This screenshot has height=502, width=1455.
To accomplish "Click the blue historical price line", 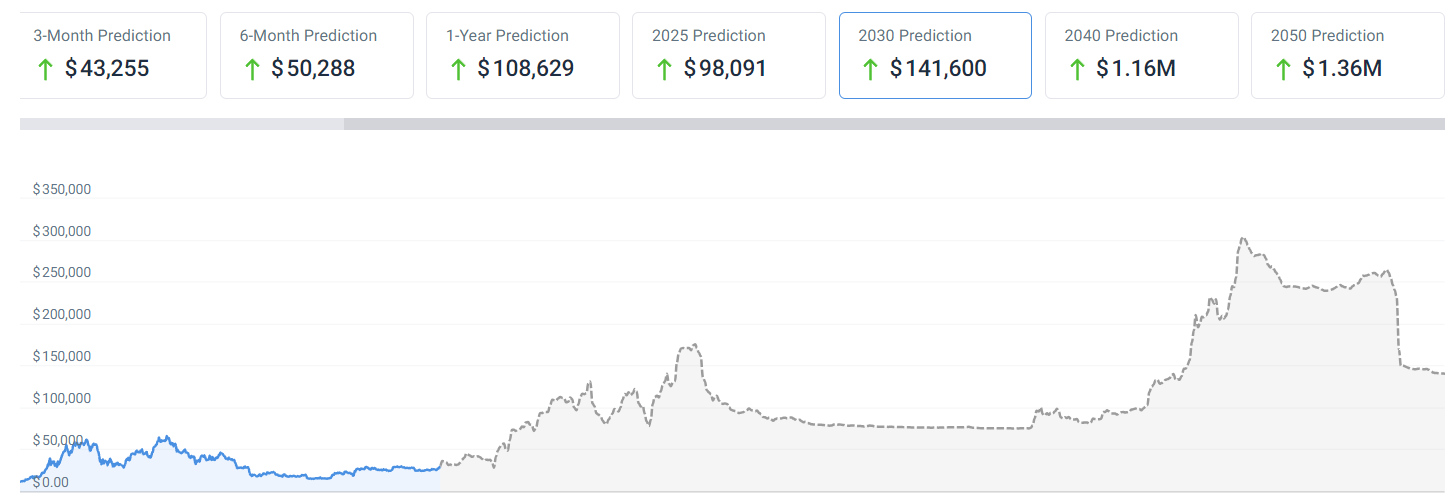I will (x=165, y=438).
